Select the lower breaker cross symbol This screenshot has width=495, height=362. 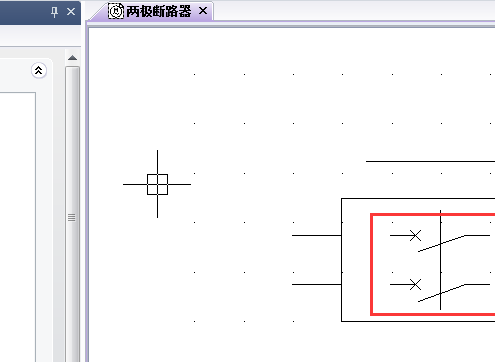[415, 285]
